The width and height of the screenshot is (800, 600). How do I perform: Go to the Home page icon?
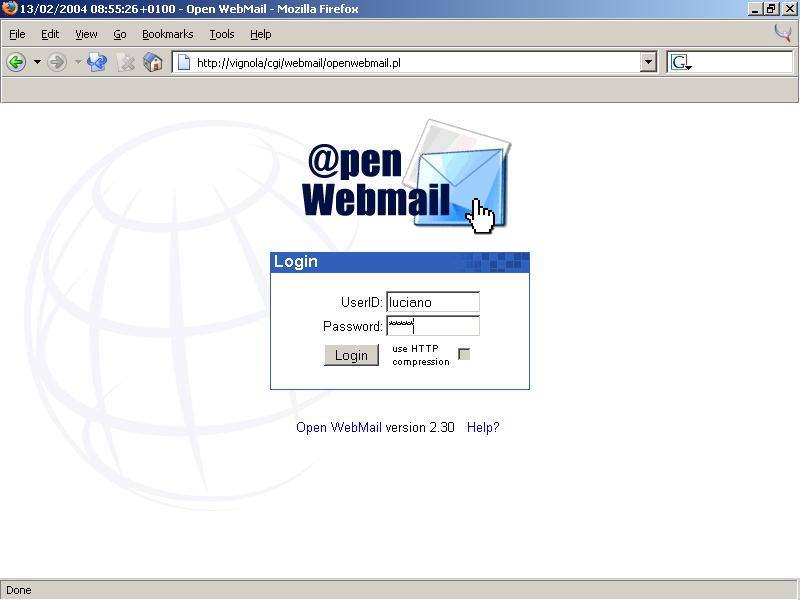click(153, 62)
